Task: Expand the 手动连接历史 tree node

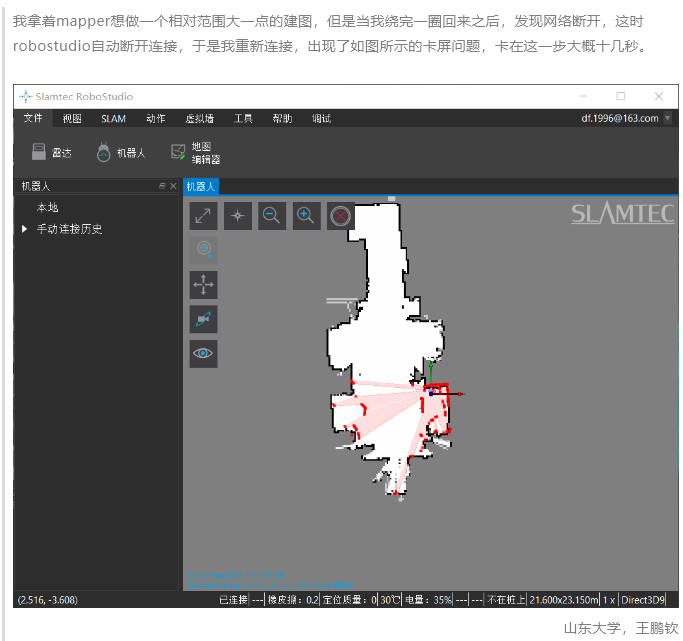Action: 25,229
